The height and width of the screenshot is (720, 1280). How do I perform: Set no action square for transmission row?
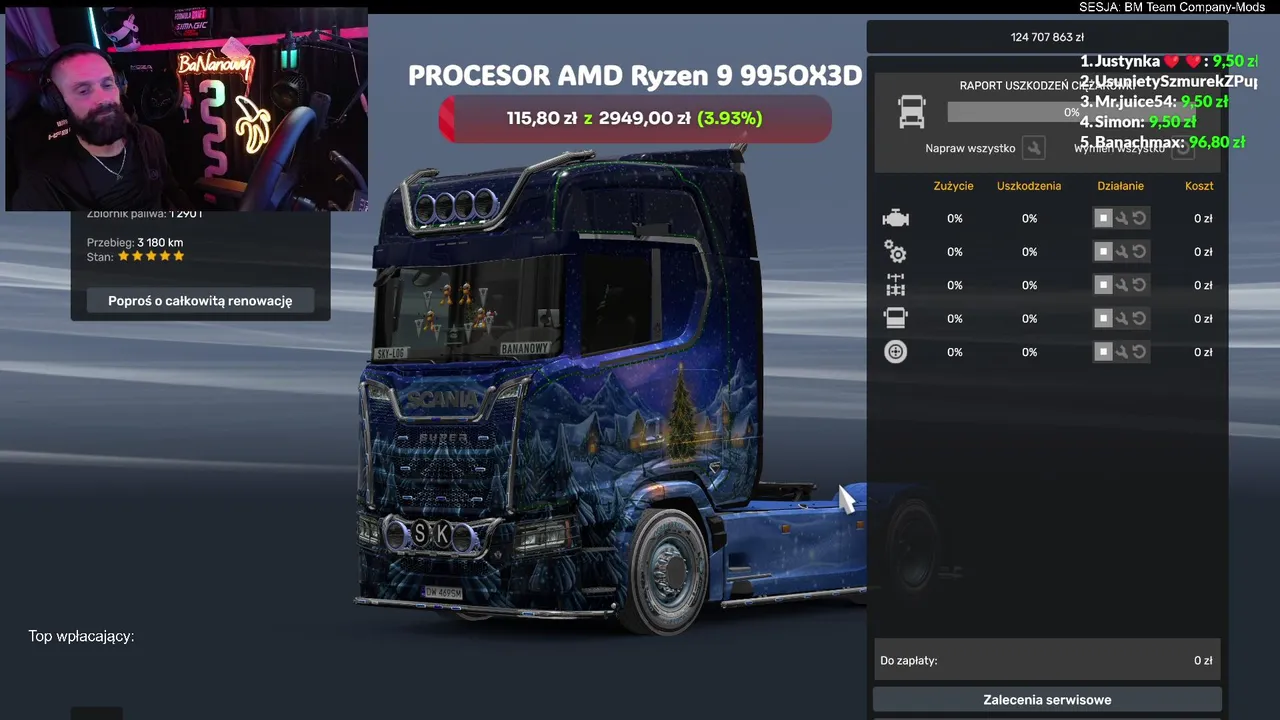[1103, 252]
